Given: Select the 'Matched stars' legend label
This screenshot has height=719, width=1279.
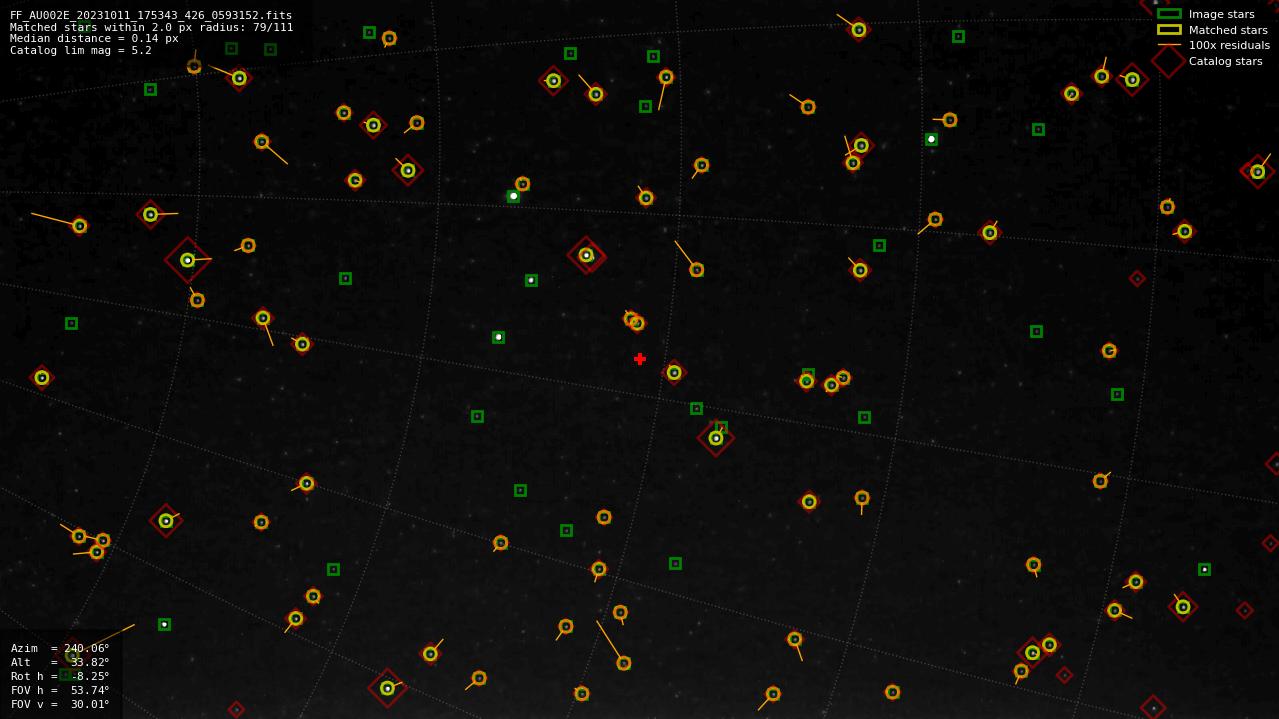Looking at the screenshot, I should click(x=1228, y=30).
